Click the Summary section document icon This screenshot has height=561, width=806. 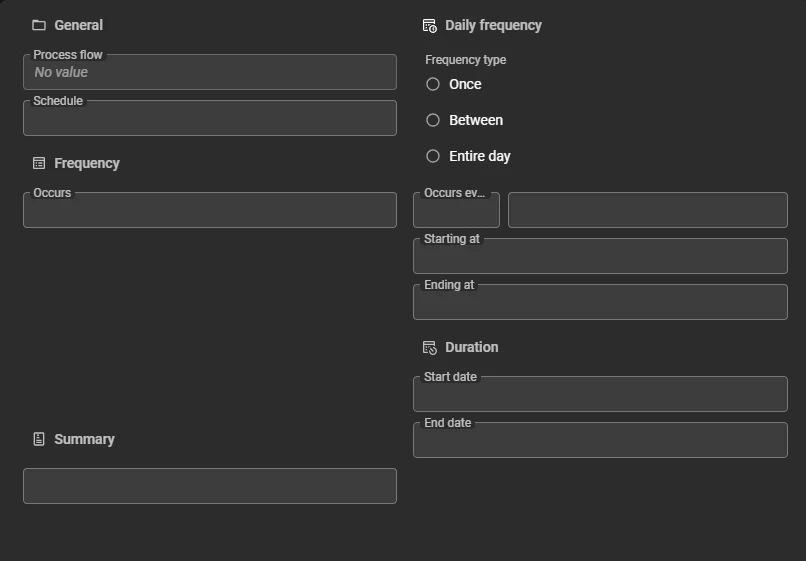pos(39,439)
